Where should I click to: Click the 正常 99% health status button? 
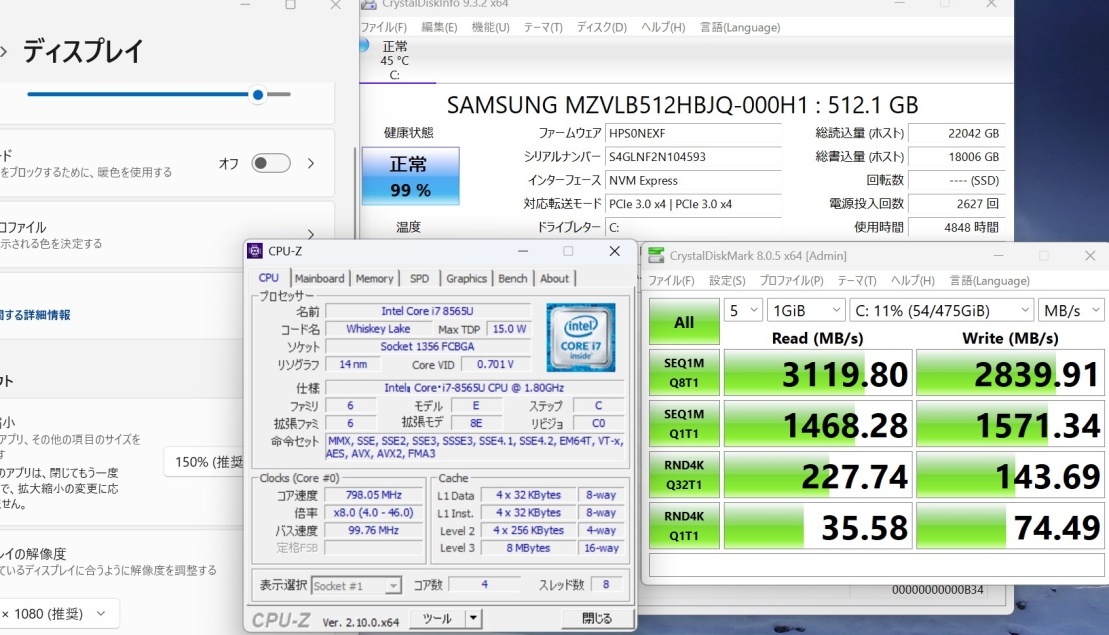(x=410, y=176)
